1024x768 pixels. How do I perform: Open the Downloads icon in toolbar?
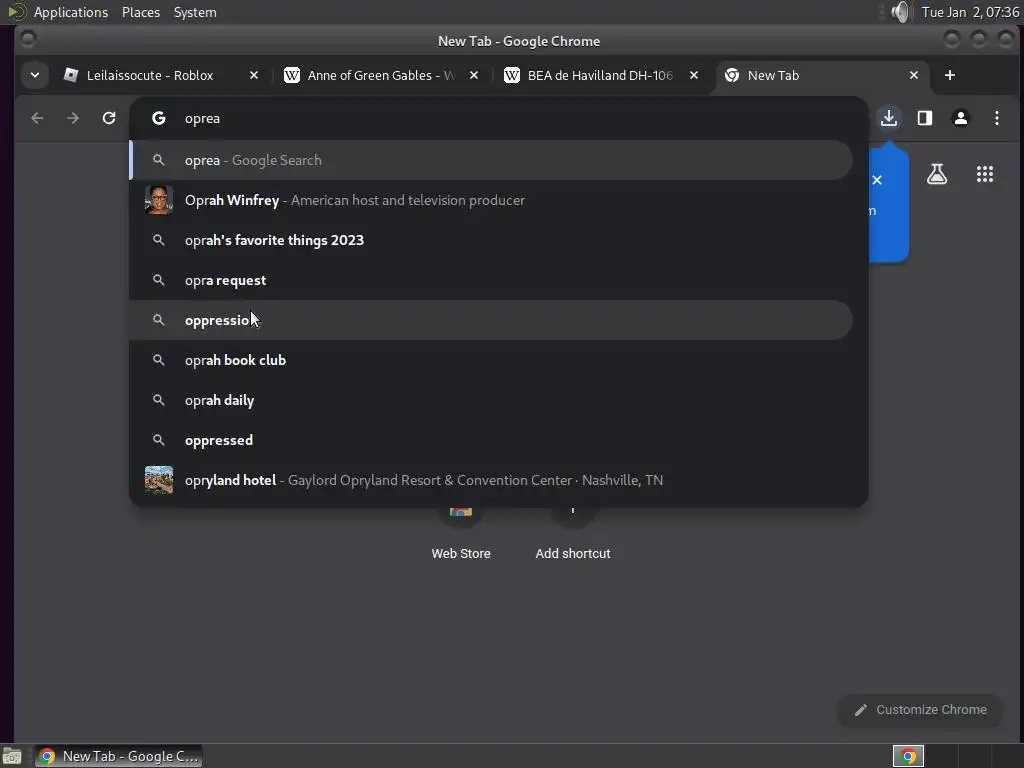[x=889, y=118]
